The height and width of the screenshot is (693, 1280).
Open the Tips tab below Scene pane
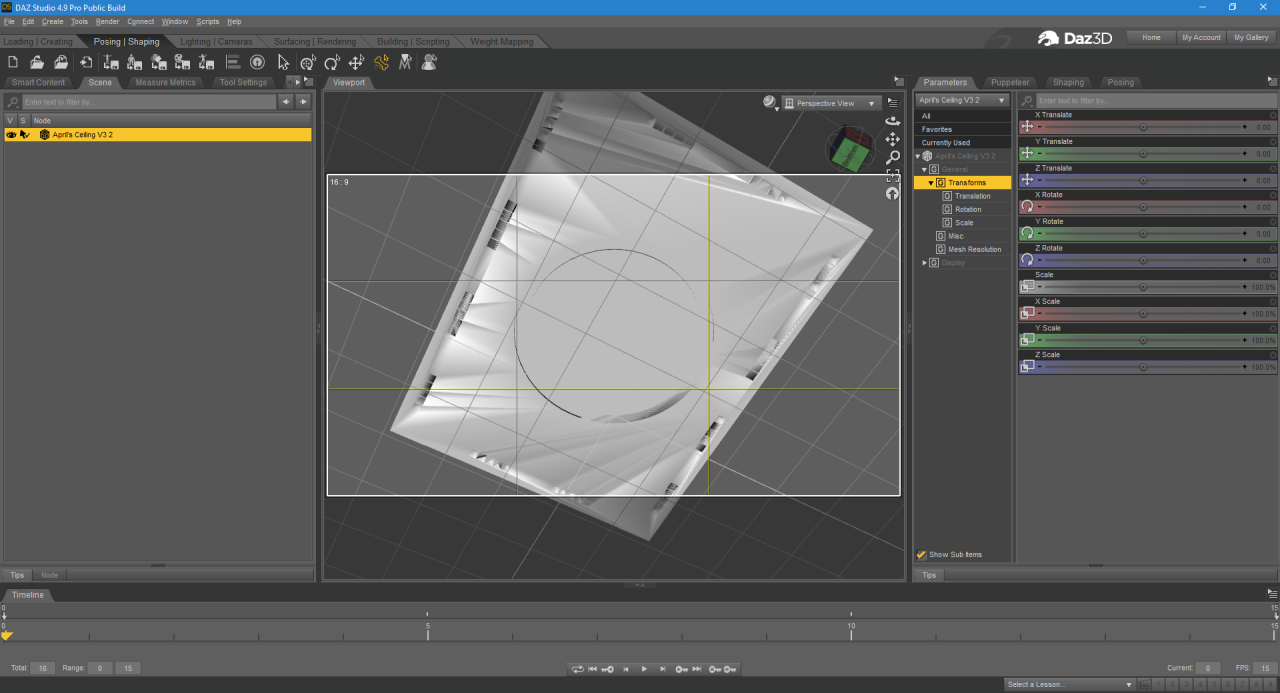pos(17,575)
